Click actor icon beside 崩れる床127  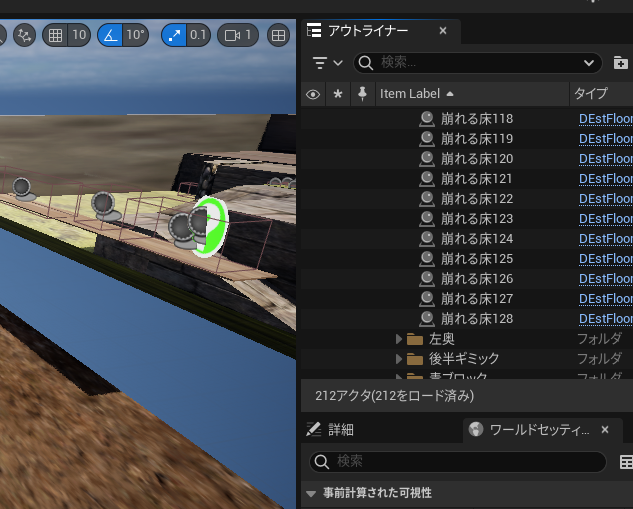[x=427, y=299]
